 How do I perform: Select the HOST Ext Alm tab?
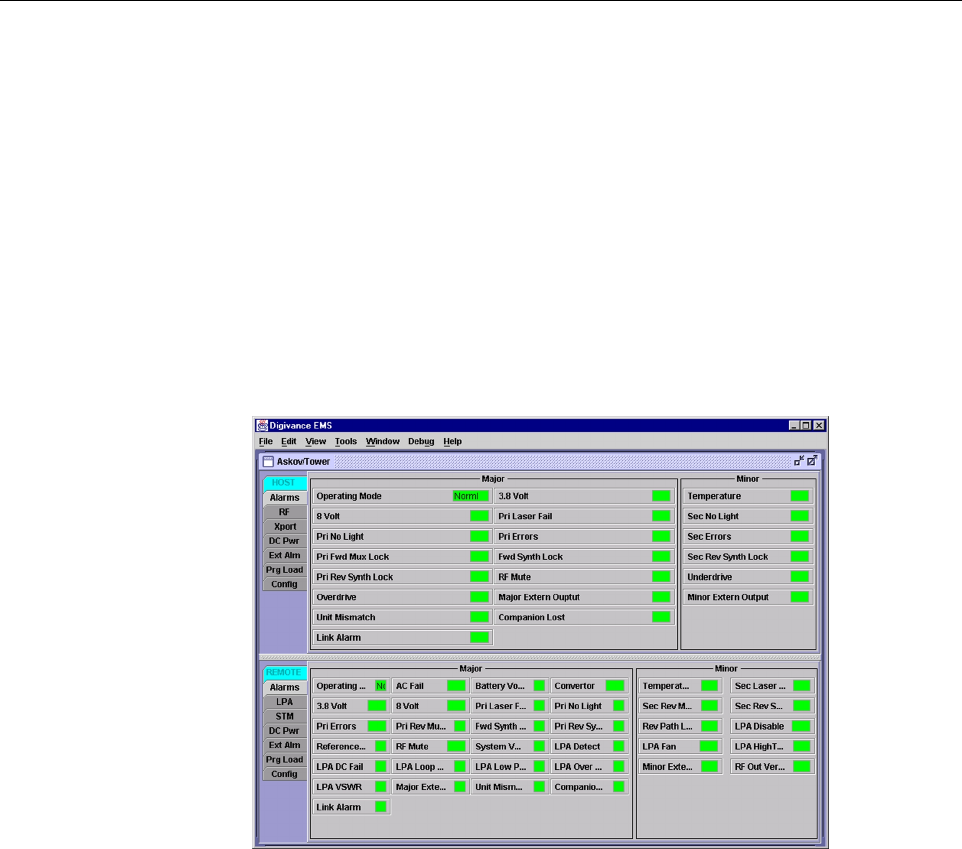click(x=285, y=555)
